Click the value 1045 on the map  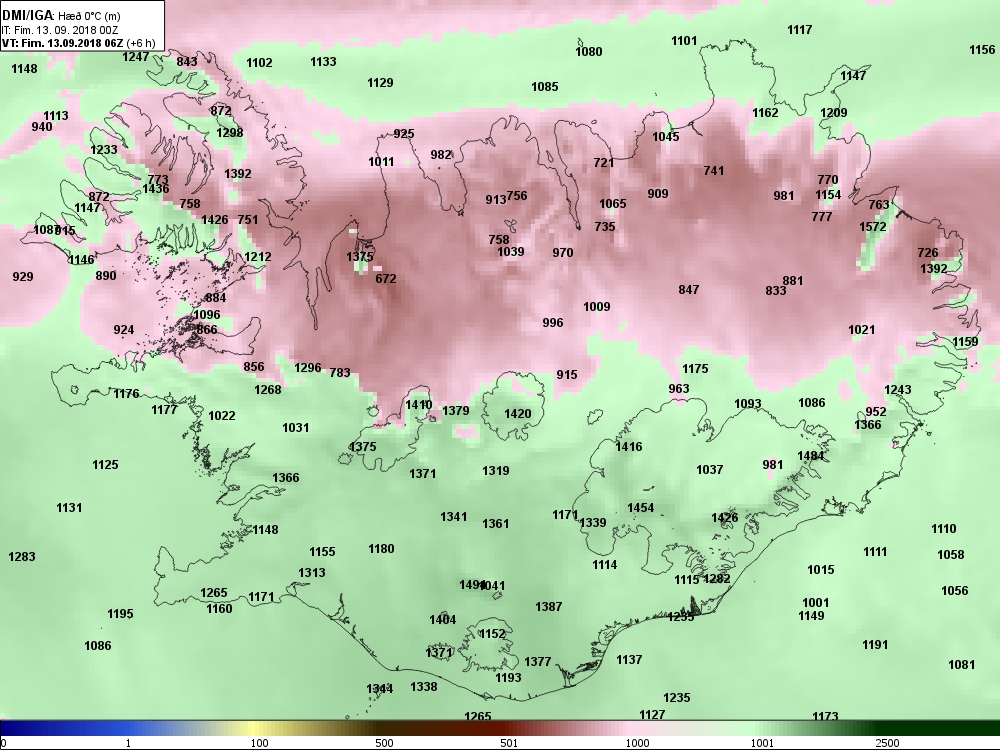point(666,136)
